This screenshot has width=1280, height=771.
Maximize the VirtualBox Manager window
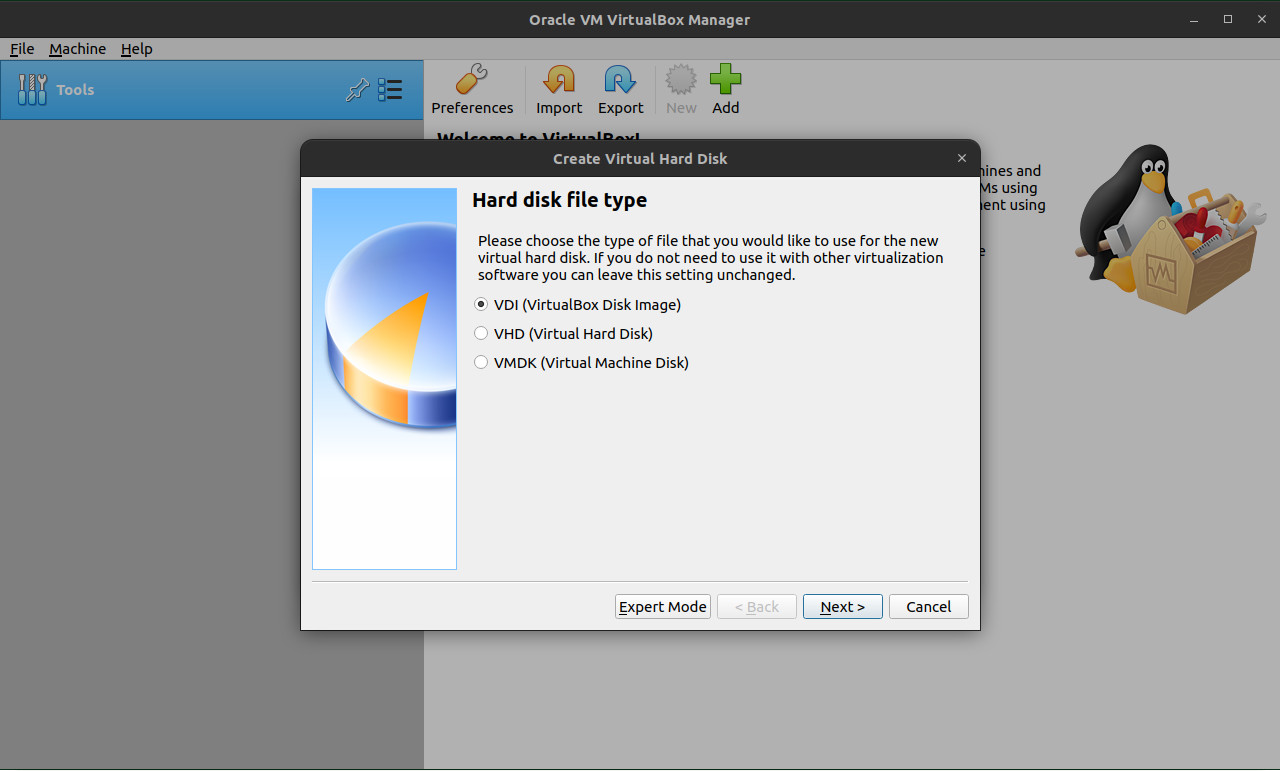point(1228,20)
